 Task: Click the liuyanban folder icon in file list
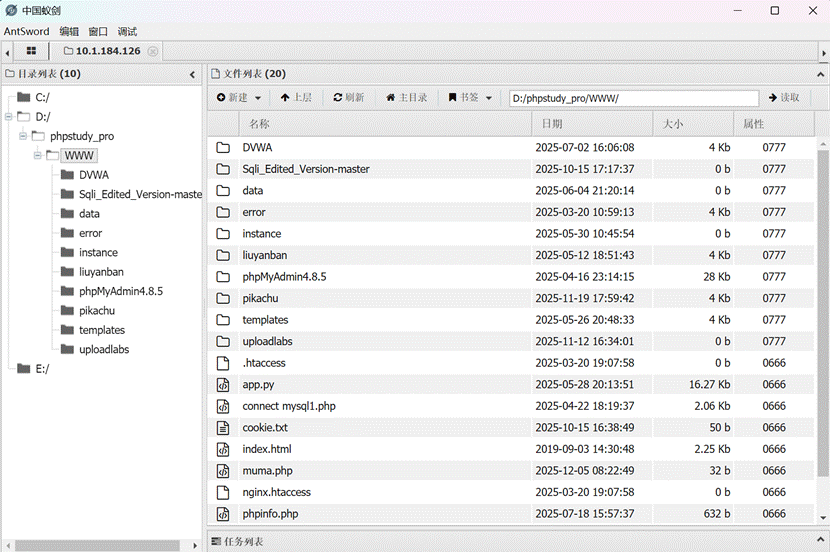[x=223, y=255]
